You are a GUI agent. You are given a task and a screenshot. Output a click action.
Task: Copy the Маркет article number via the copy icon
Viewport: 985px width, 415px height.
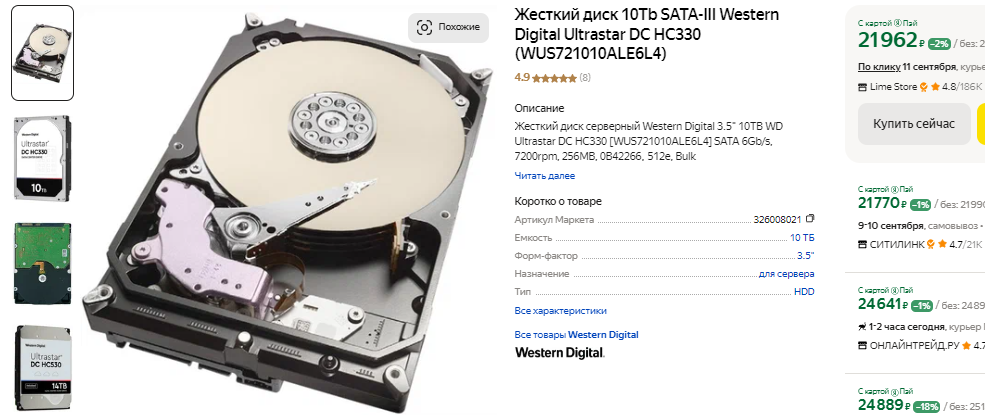click(x=810, y=218)
